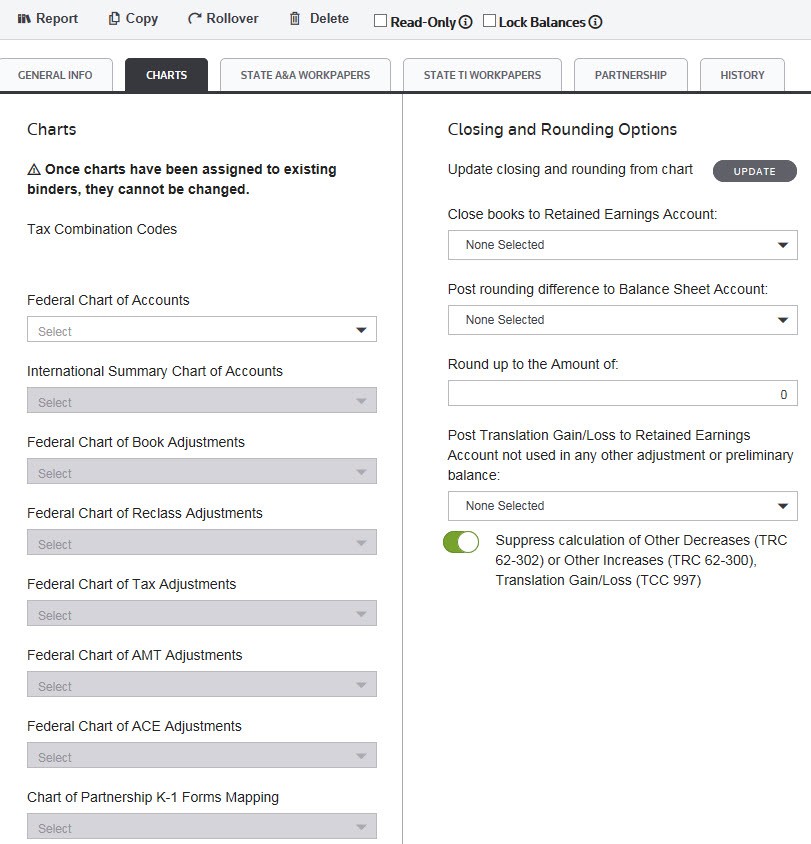811x844 pixels.
Task: Click the Round up to Amount field
Action: 622,394
